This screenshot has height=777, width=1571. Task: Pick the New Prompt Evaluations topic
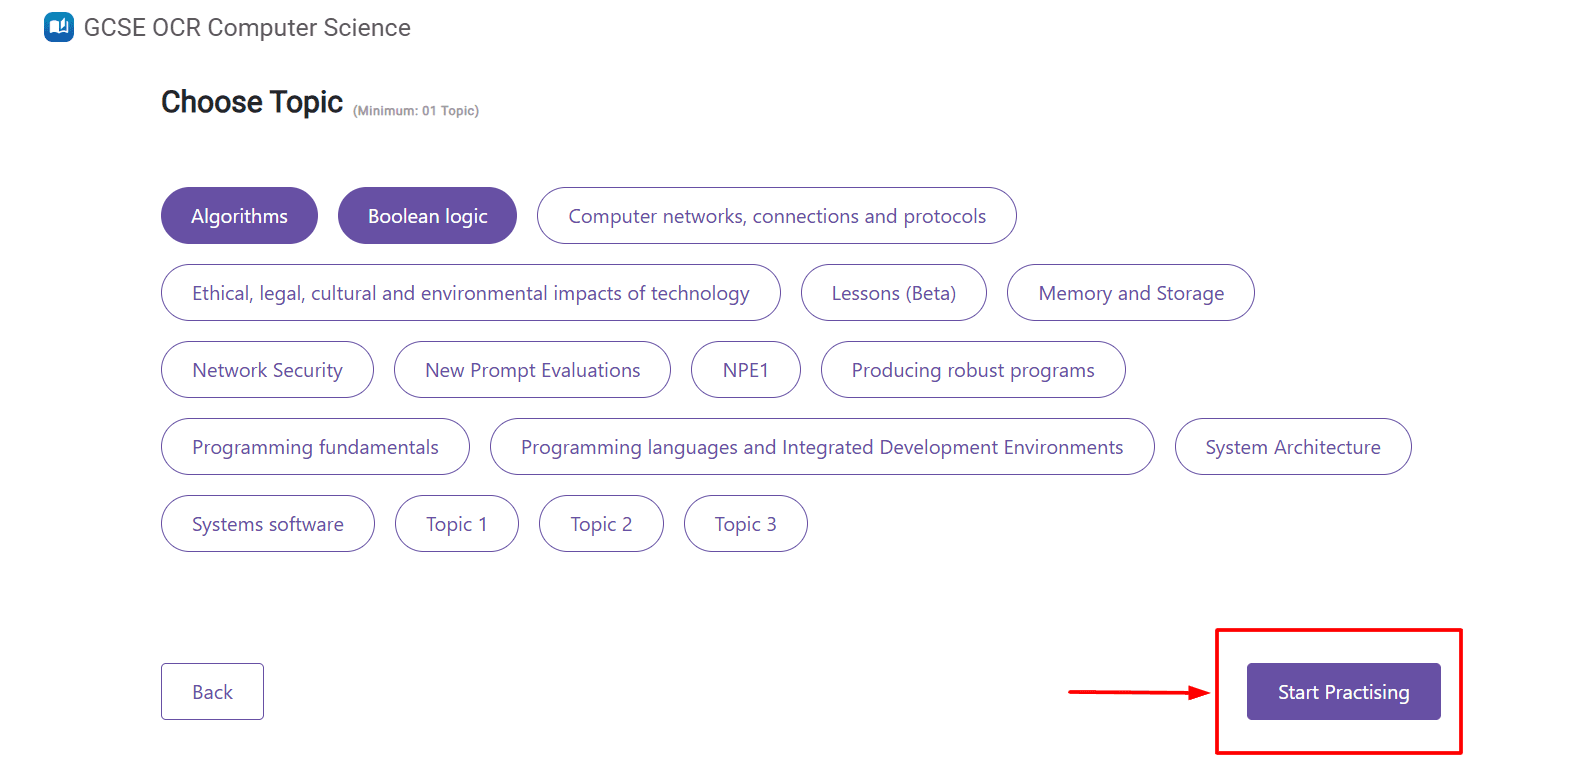[x=532, y=370]
